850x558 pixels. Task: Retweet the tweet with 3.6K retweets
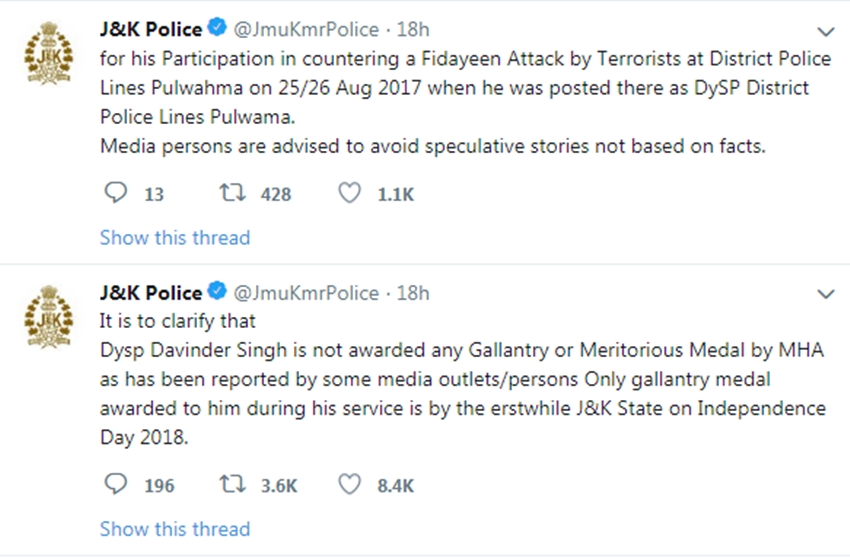(232, 484)
